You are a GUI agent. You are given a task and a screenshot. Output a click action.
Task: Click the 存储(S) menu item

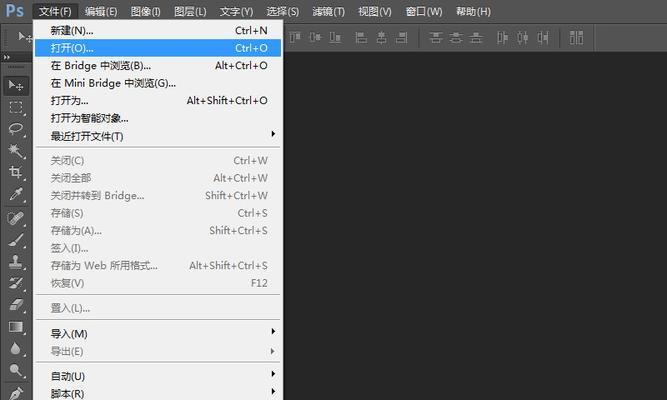158,213
